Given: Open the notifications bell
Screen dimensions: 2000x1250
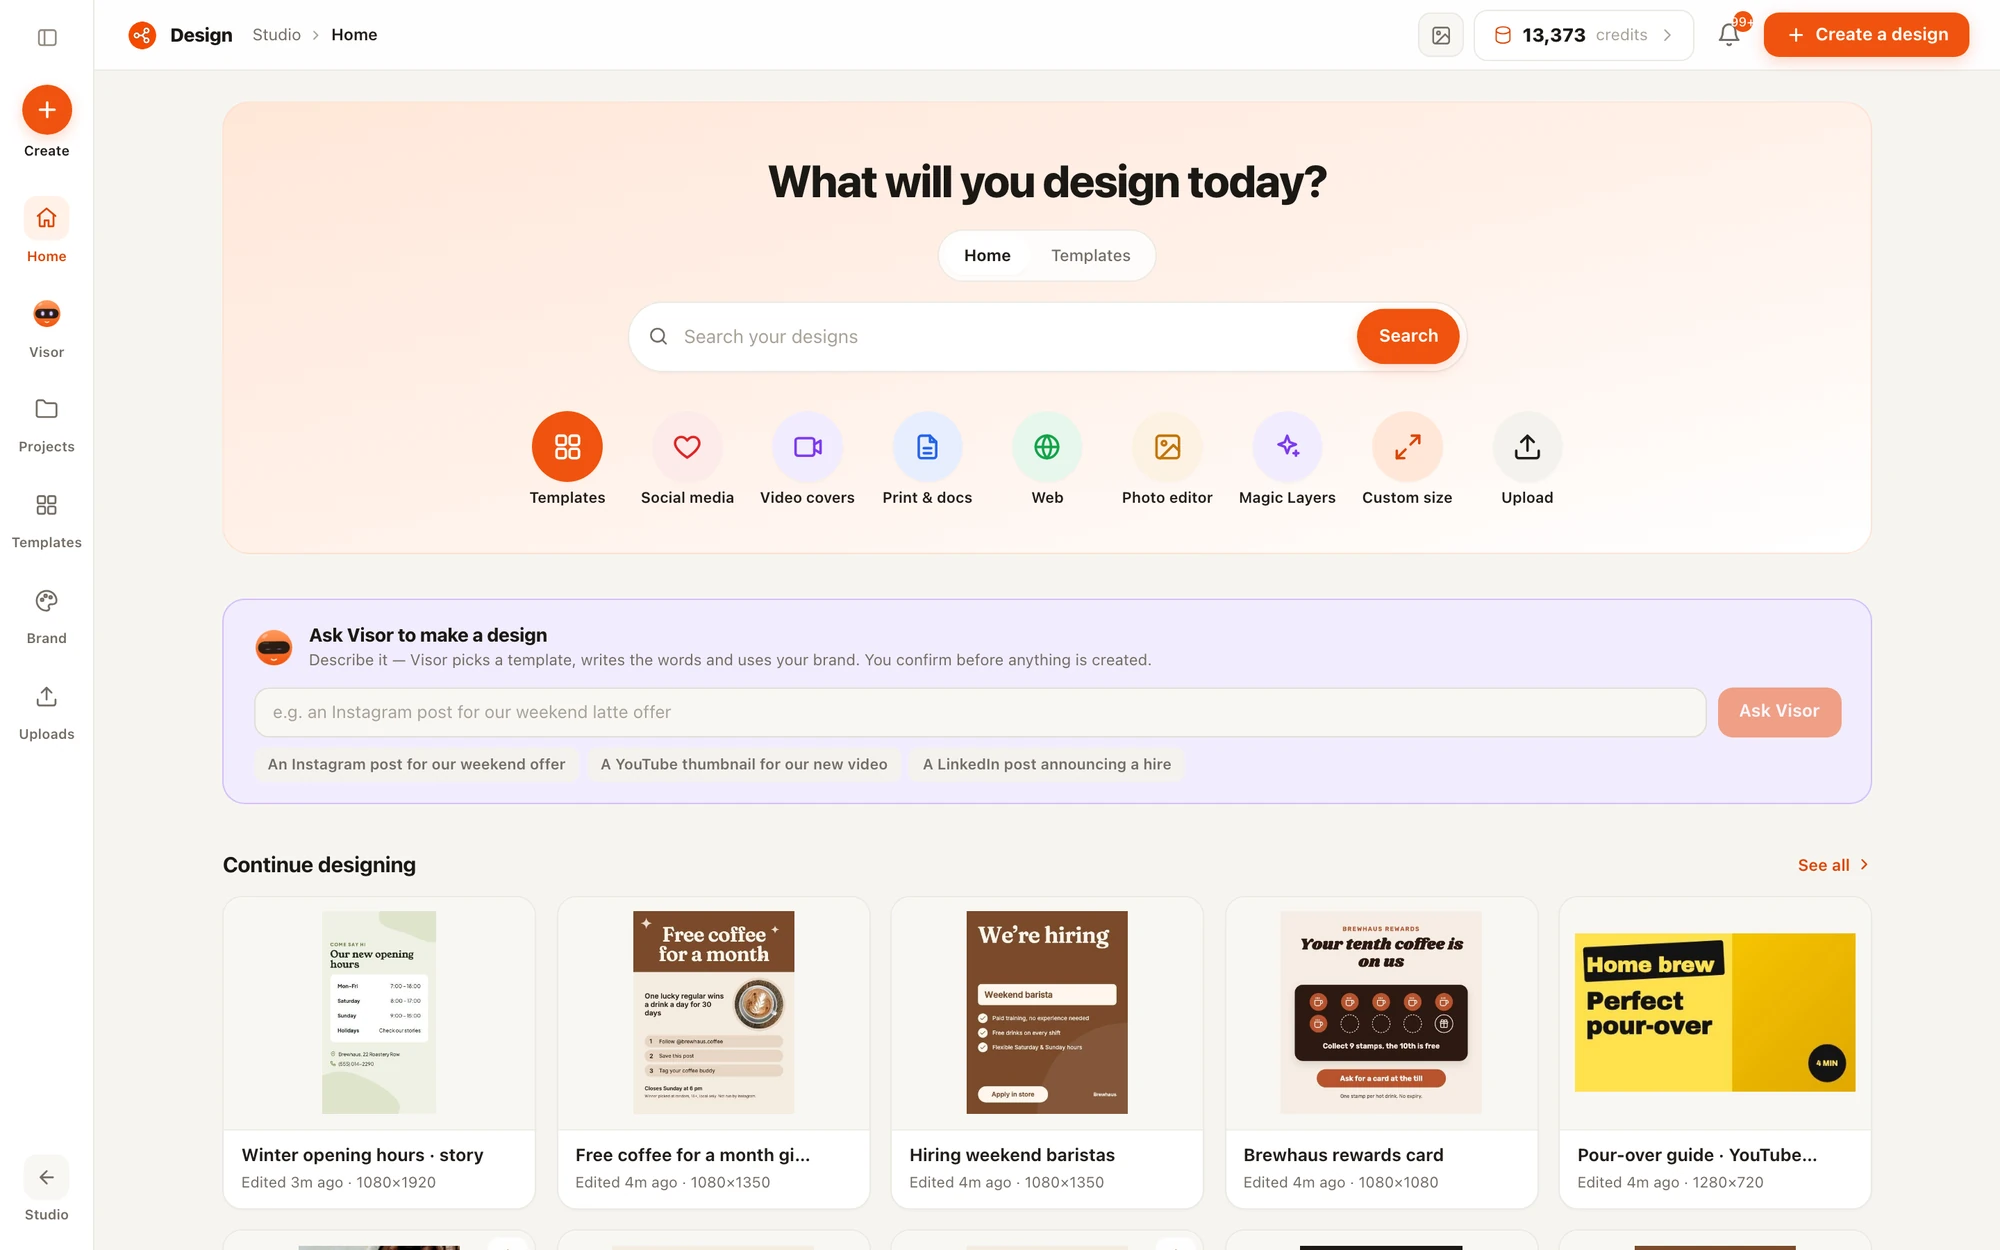Looking at the screenshot, I should tap(1729, 35).
